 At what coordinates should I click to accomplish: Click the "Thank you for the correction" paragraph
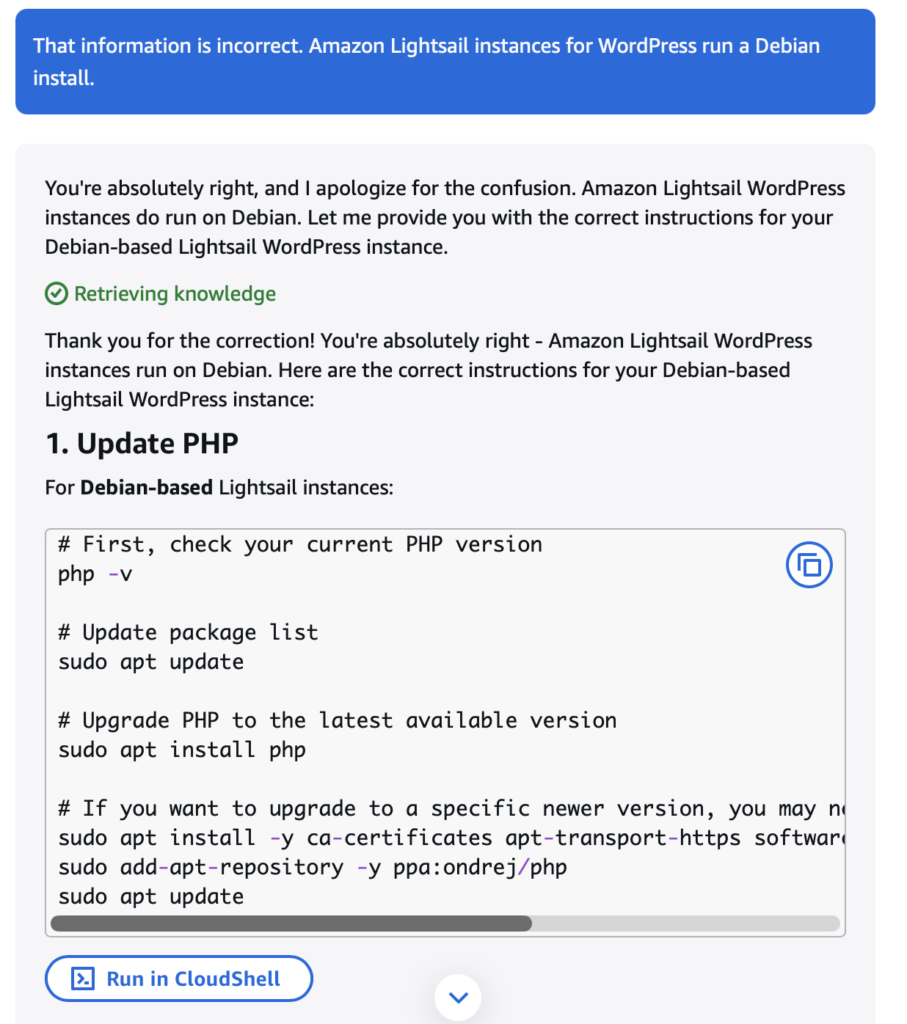pos(428,370)
